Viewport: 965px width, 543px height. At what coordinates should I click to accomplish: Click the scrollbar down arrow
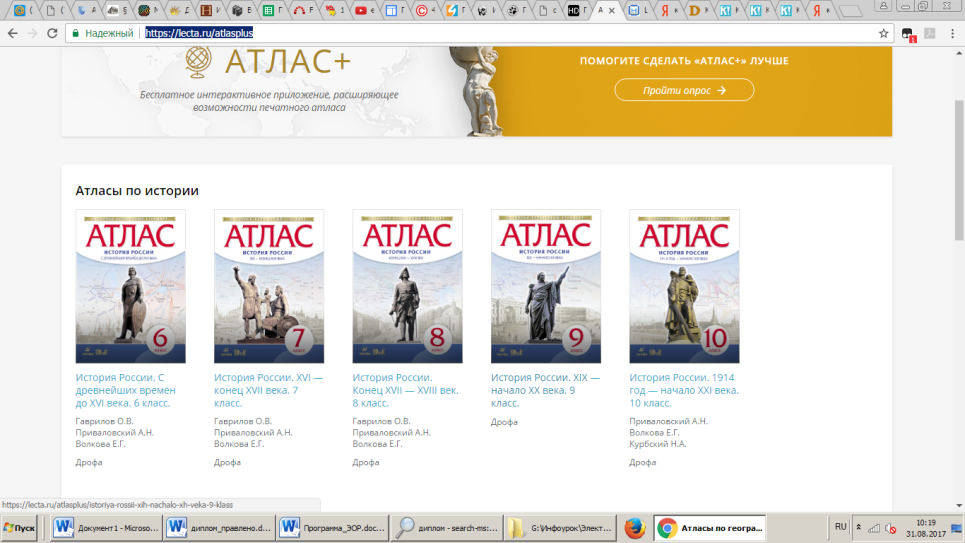[959, 505]
